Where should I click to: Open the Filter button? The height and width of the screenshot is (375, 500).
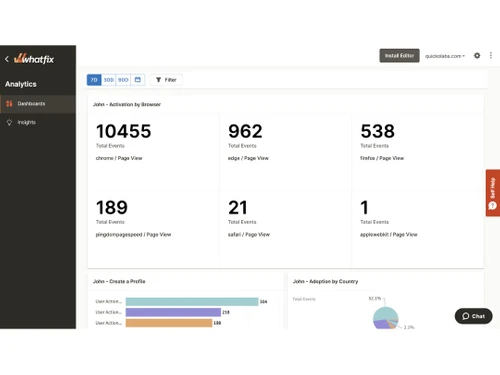pyautogui.click(x=166, y=80)
